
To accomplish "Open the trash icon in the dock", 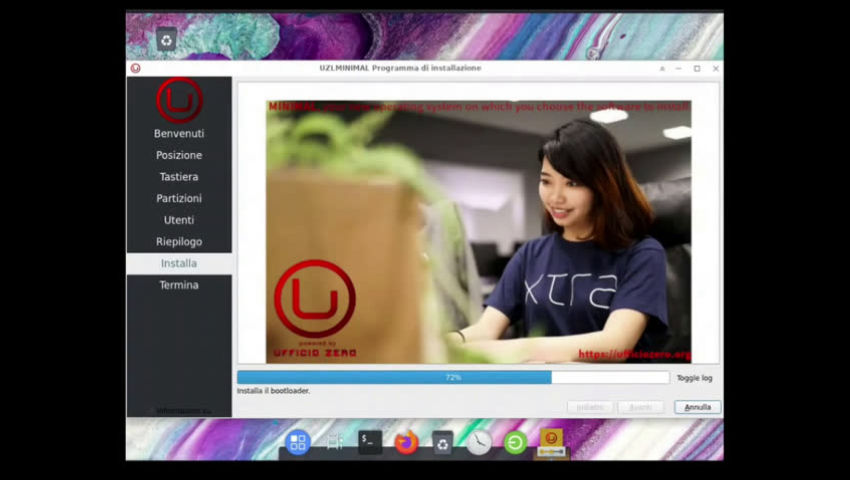I will (442, 442).
